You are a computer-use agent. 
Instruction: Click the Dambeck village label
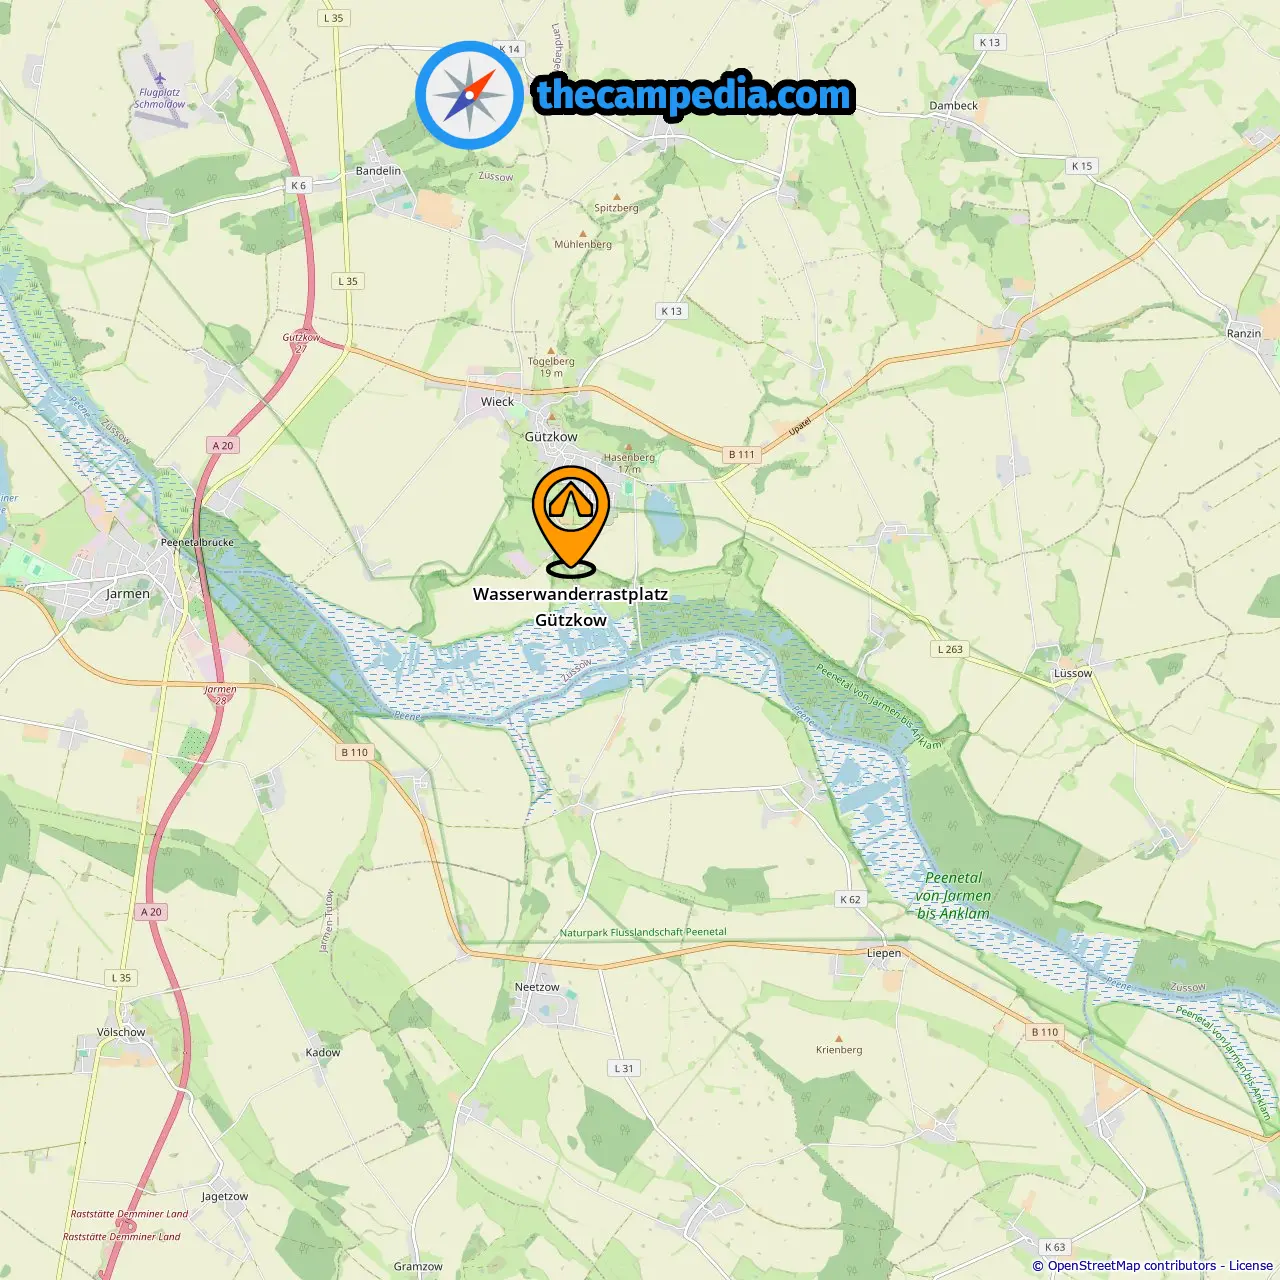(954, 106)
